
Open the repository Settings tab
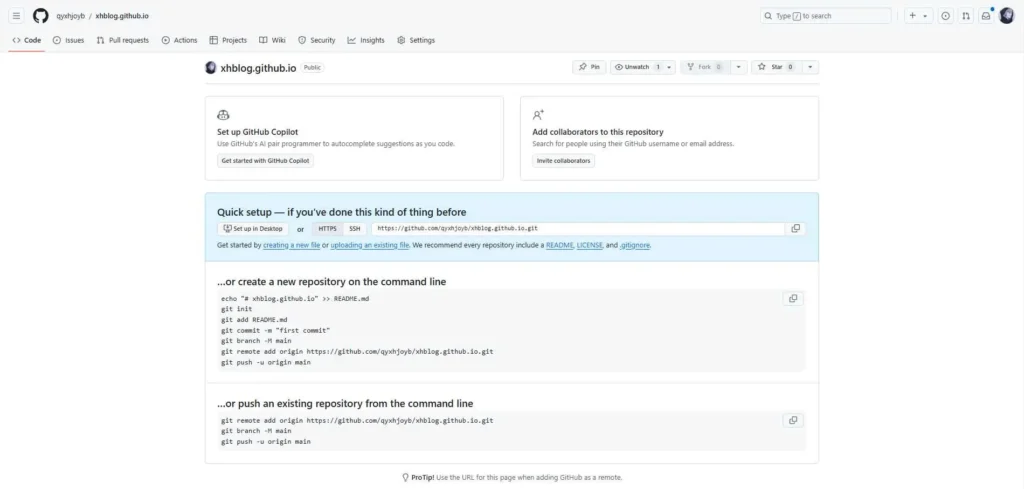[x=416, y=40]
